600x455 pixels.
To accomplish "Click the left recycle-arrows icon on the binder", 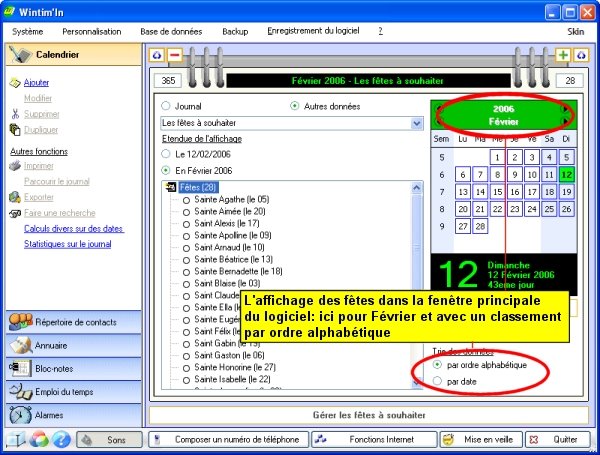I will click(157, 55).
